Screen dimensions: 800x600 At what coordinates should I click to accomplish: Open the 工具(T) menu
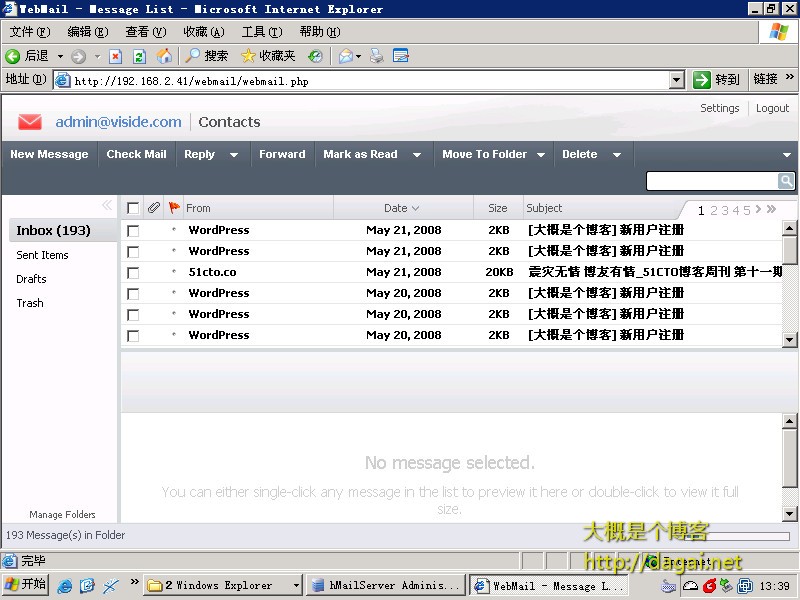point(261,32)
